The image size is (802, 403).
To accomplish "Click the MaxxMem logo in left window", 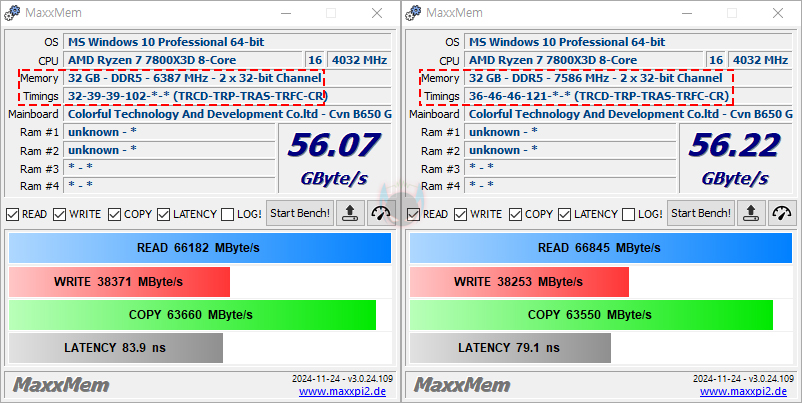I will pyautogui.click(x=61, y=385).
